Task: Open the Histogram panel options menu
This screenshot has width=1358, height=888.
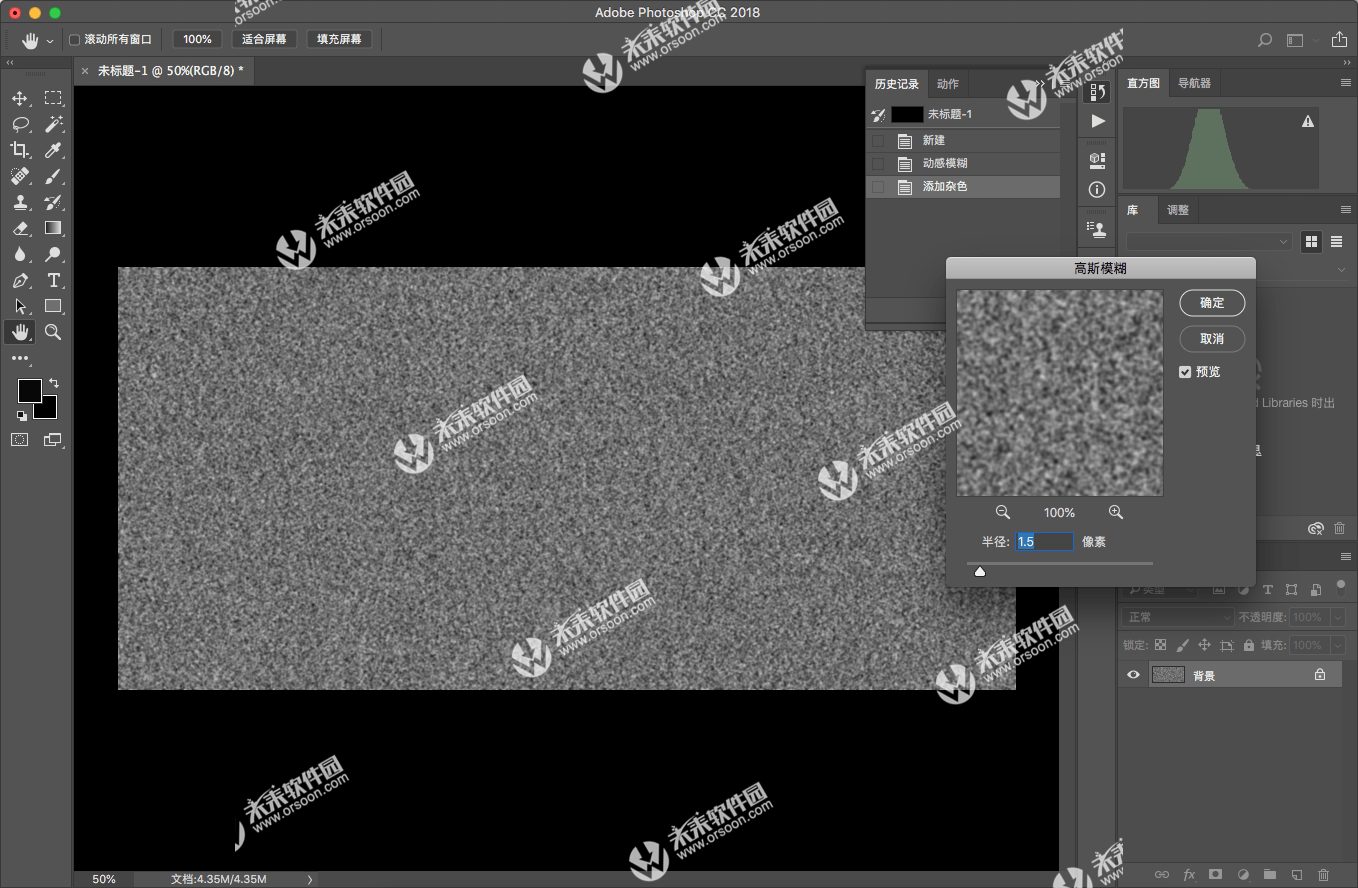Action: [1345, 83]
